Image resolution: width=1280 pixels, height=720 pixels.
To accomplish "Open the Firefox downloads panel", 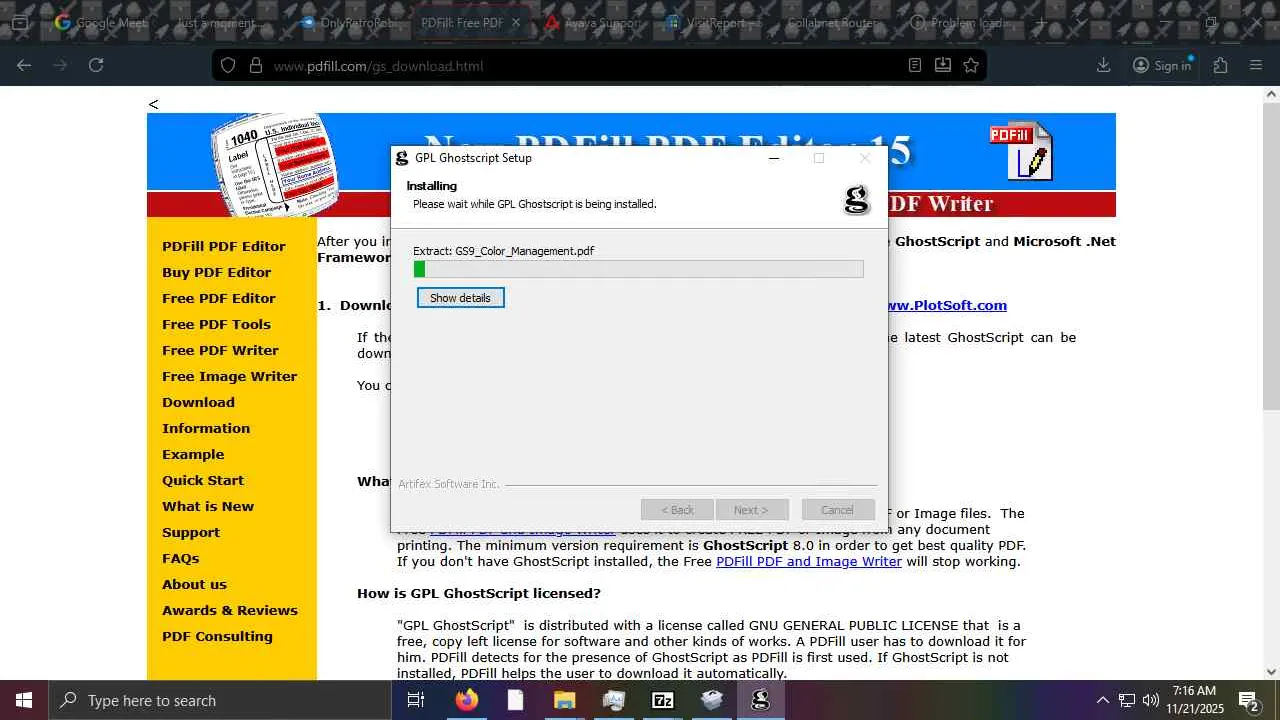I will (1104, 65).
